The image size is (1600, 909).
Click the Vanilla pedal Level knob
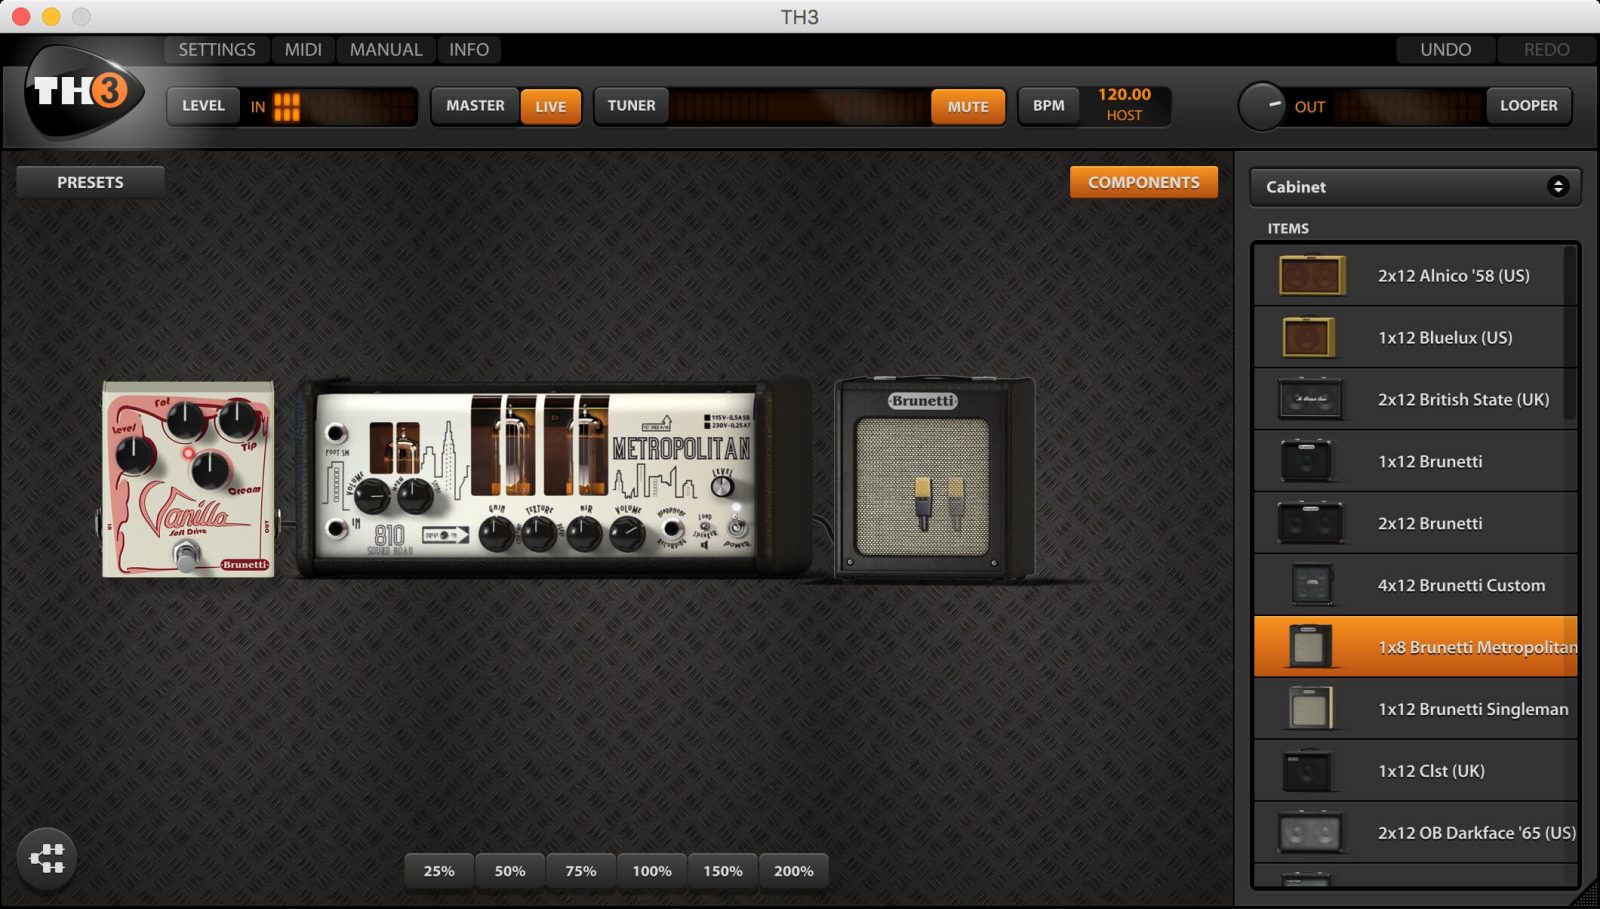[x=135, y=455]
